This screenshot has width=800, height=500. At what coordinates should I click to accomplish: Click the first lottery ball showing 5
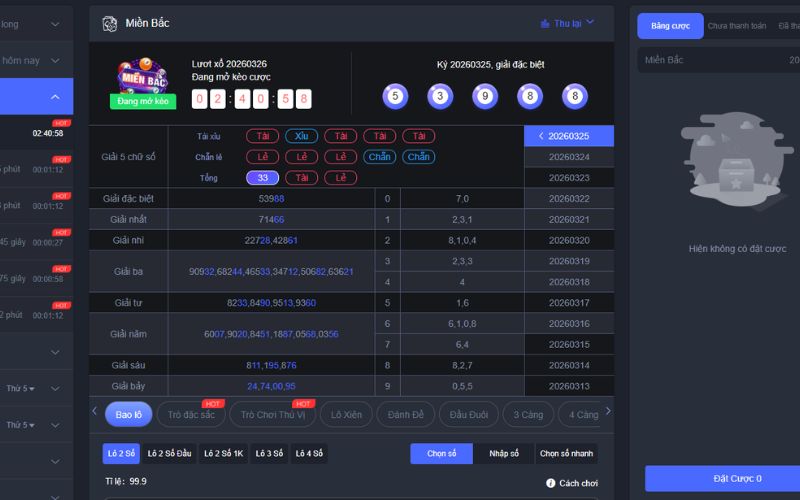click(x=395, y=96)
